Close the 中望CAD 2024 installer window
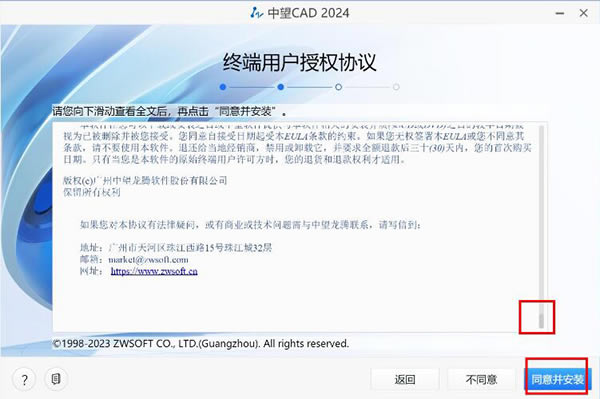 click(x=584, y=13)
